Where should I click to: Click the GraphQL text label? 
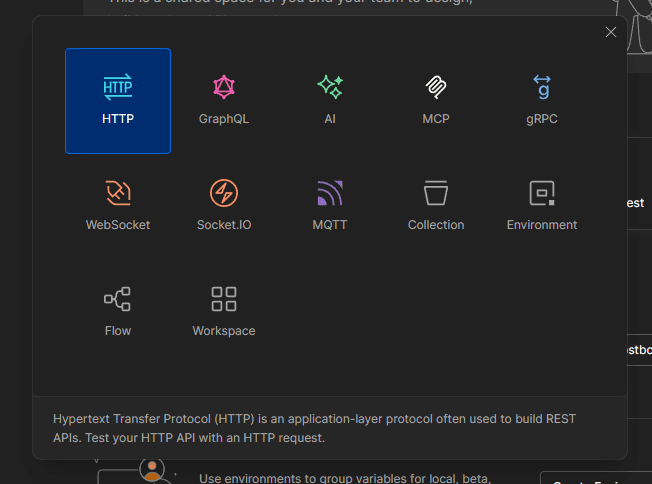[224, 119]
